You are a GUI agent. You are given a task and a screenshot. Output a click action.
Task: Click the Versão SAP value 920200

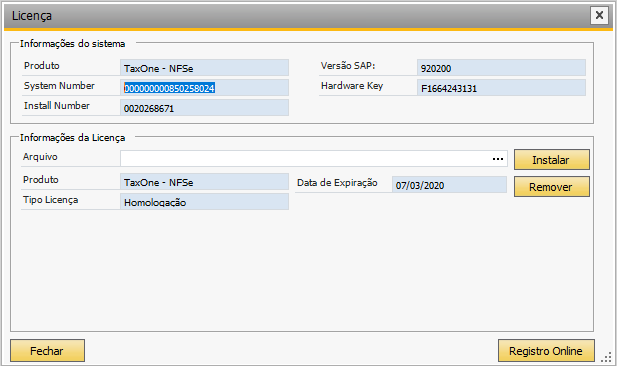(x=501, y=68)
